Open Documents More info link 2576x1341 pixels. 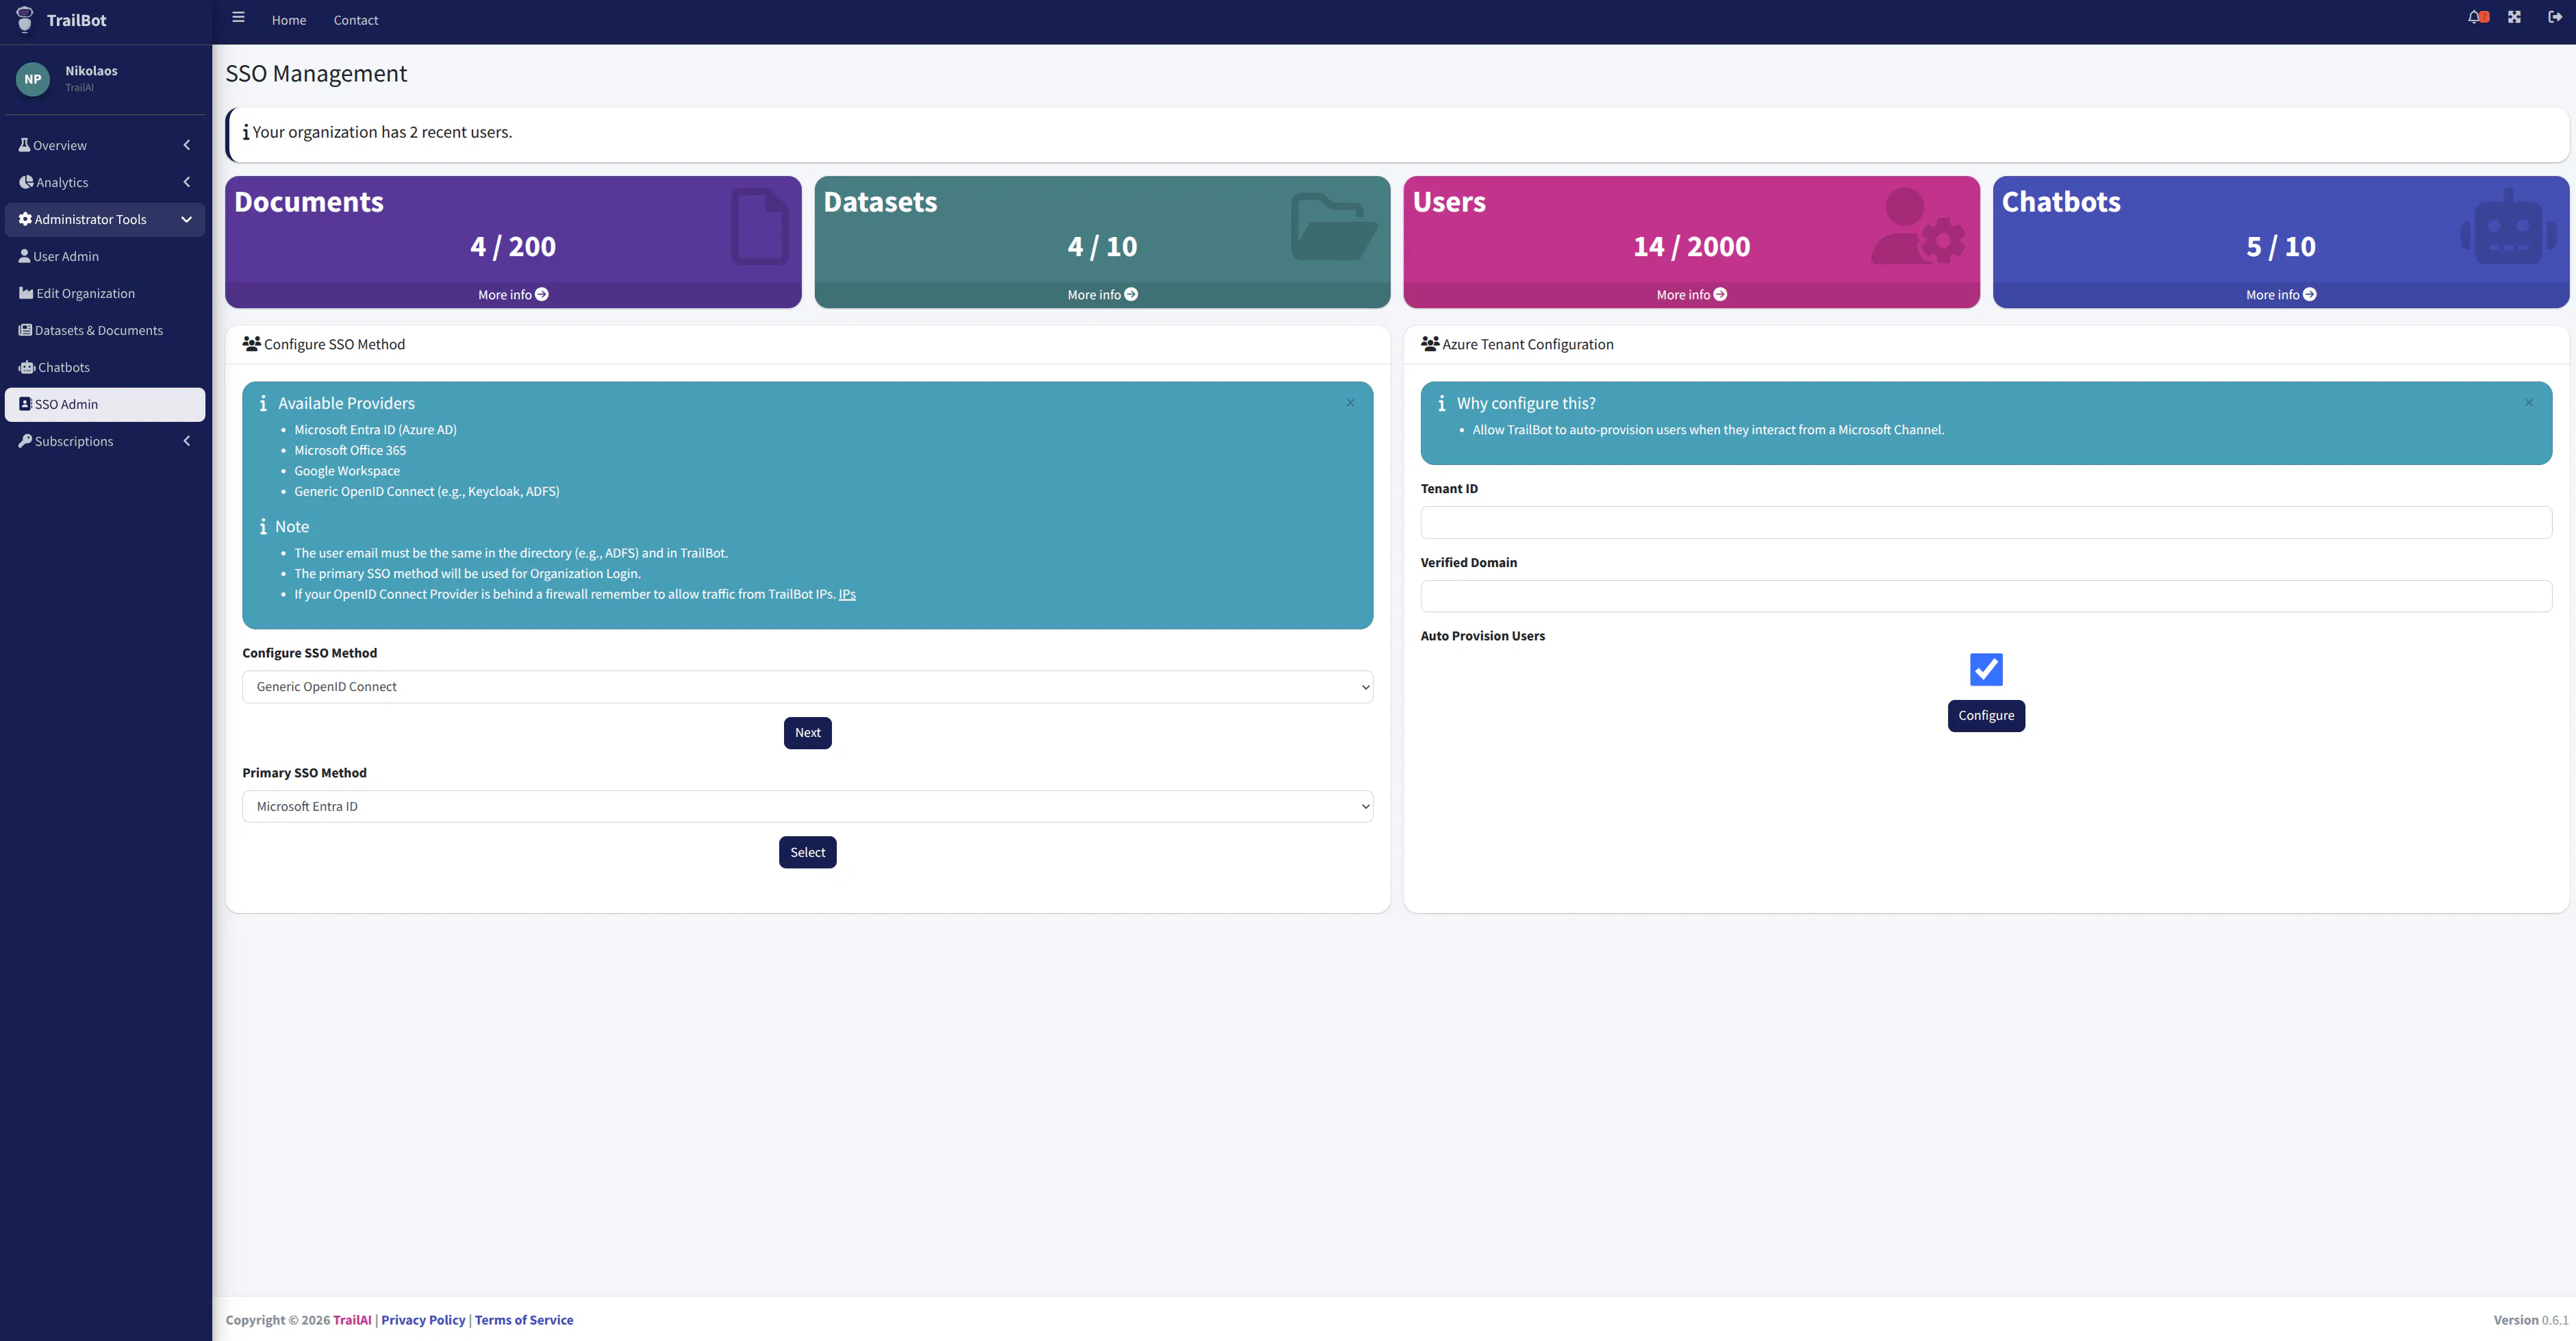[513, 295]
